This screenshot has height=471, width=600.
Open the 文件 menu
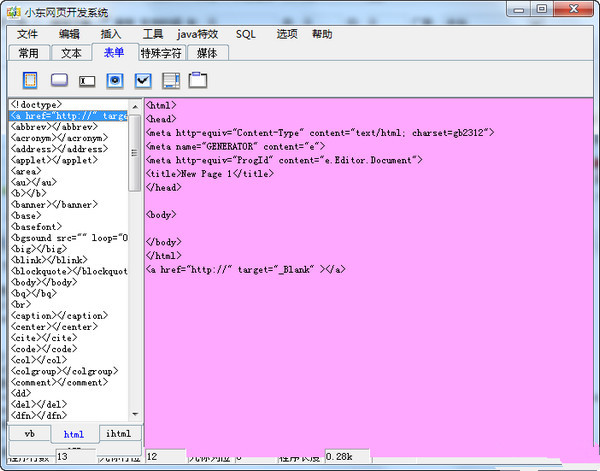(27, 34)
